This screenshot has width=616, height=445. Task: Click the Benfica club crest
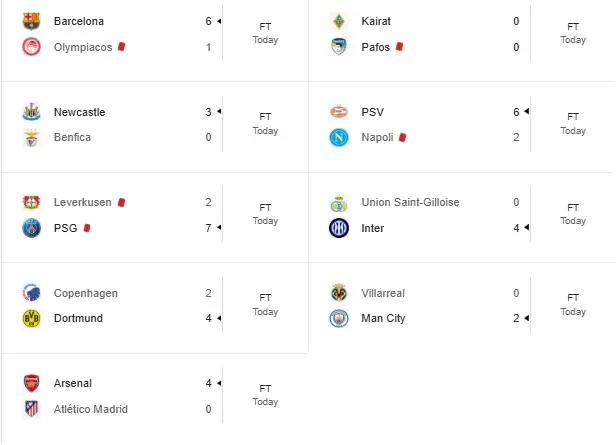pos(31,137)
